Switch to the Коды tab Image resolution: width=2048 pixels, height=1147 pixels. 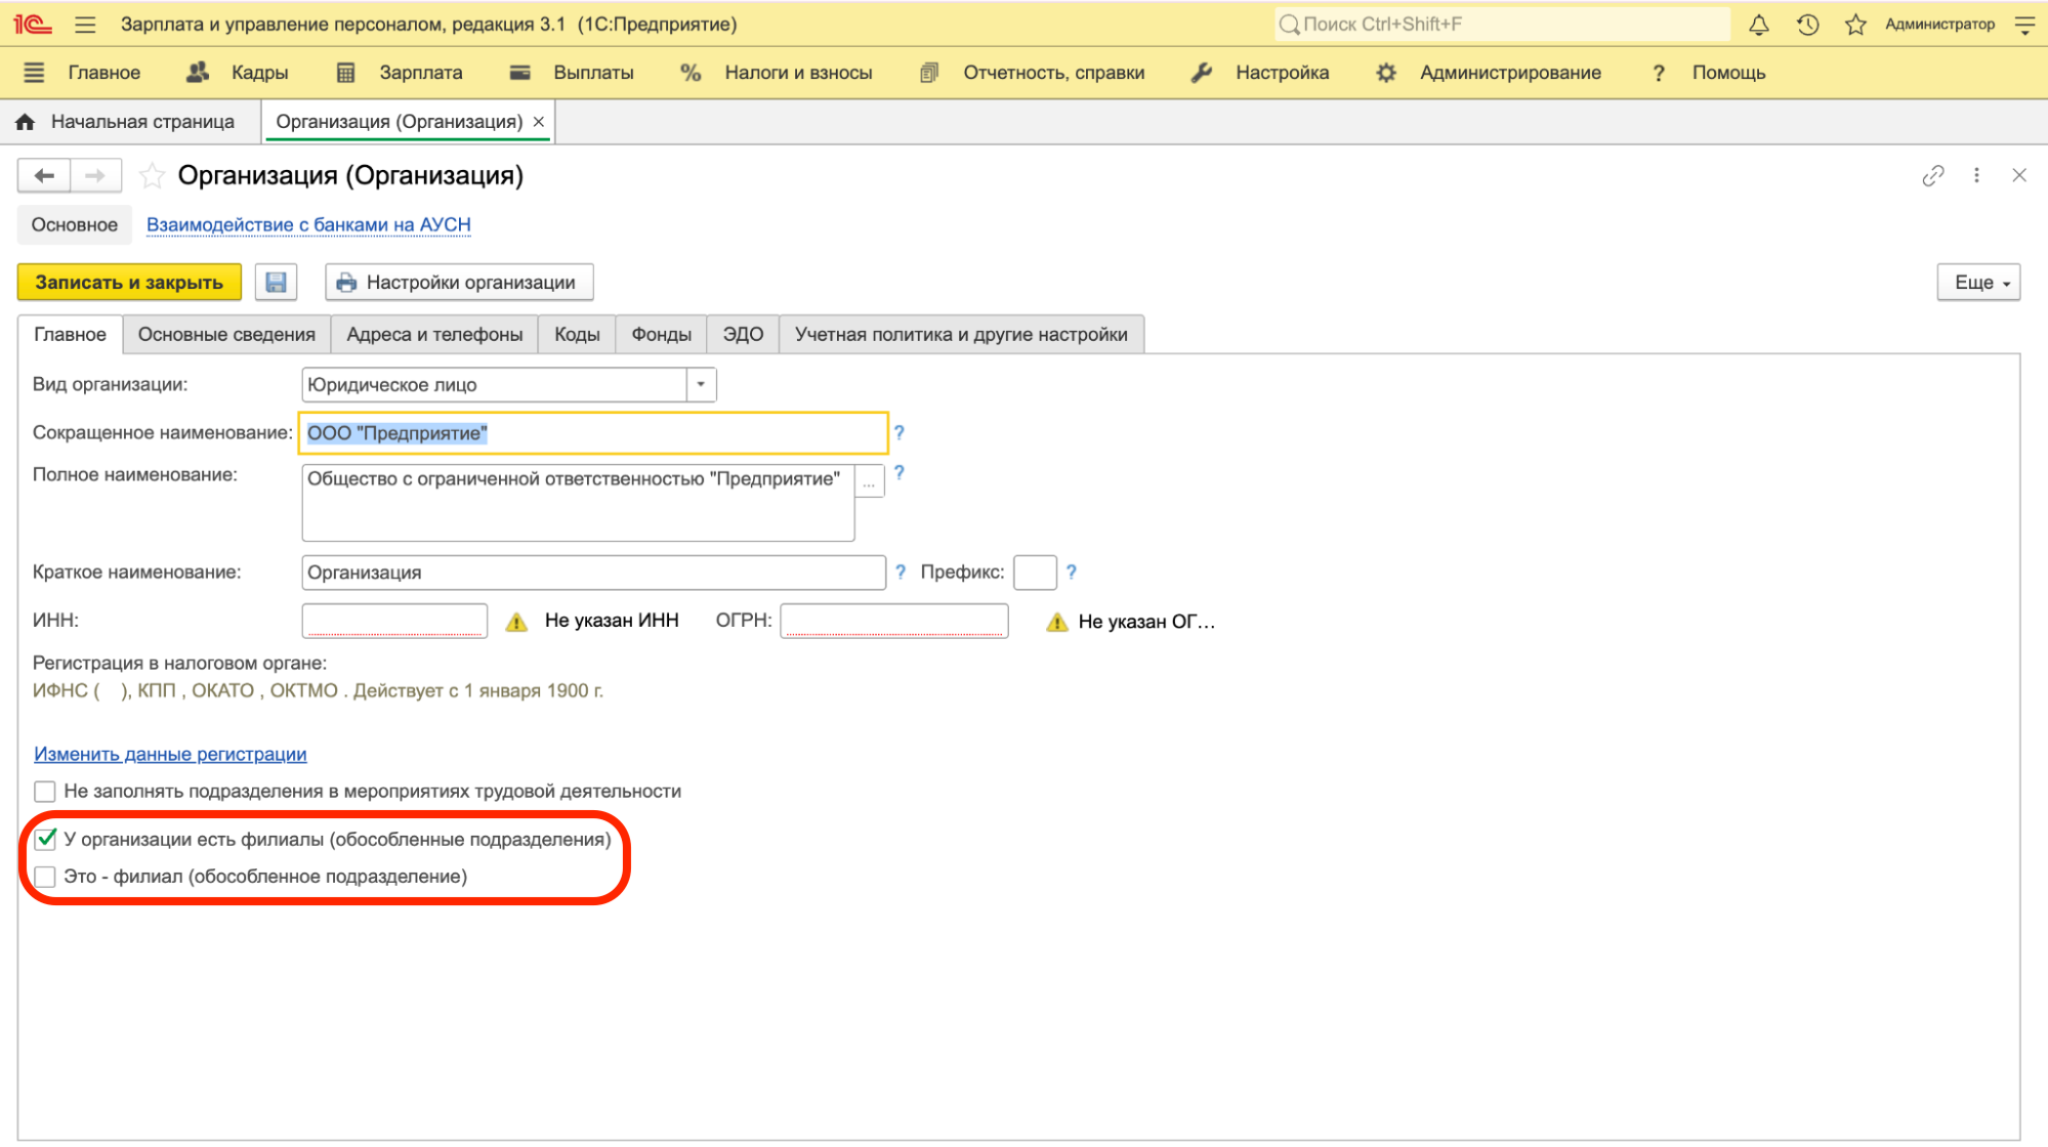click(577, 335)
